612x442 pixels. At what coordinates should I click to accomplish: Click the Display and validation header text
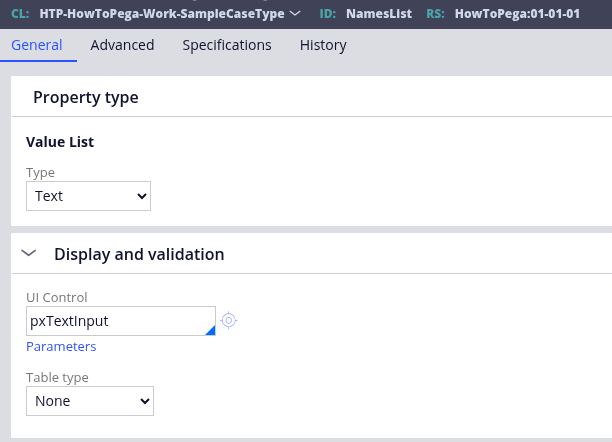139,254
